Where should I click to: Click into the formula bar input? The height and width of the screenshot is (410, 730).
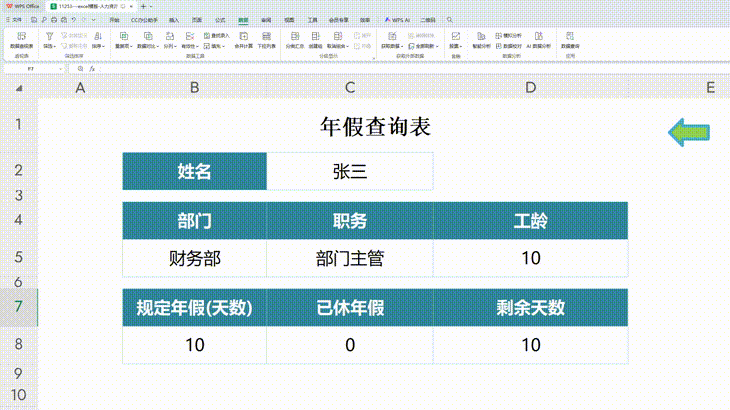pyautogui.click(x=414, y=69)
